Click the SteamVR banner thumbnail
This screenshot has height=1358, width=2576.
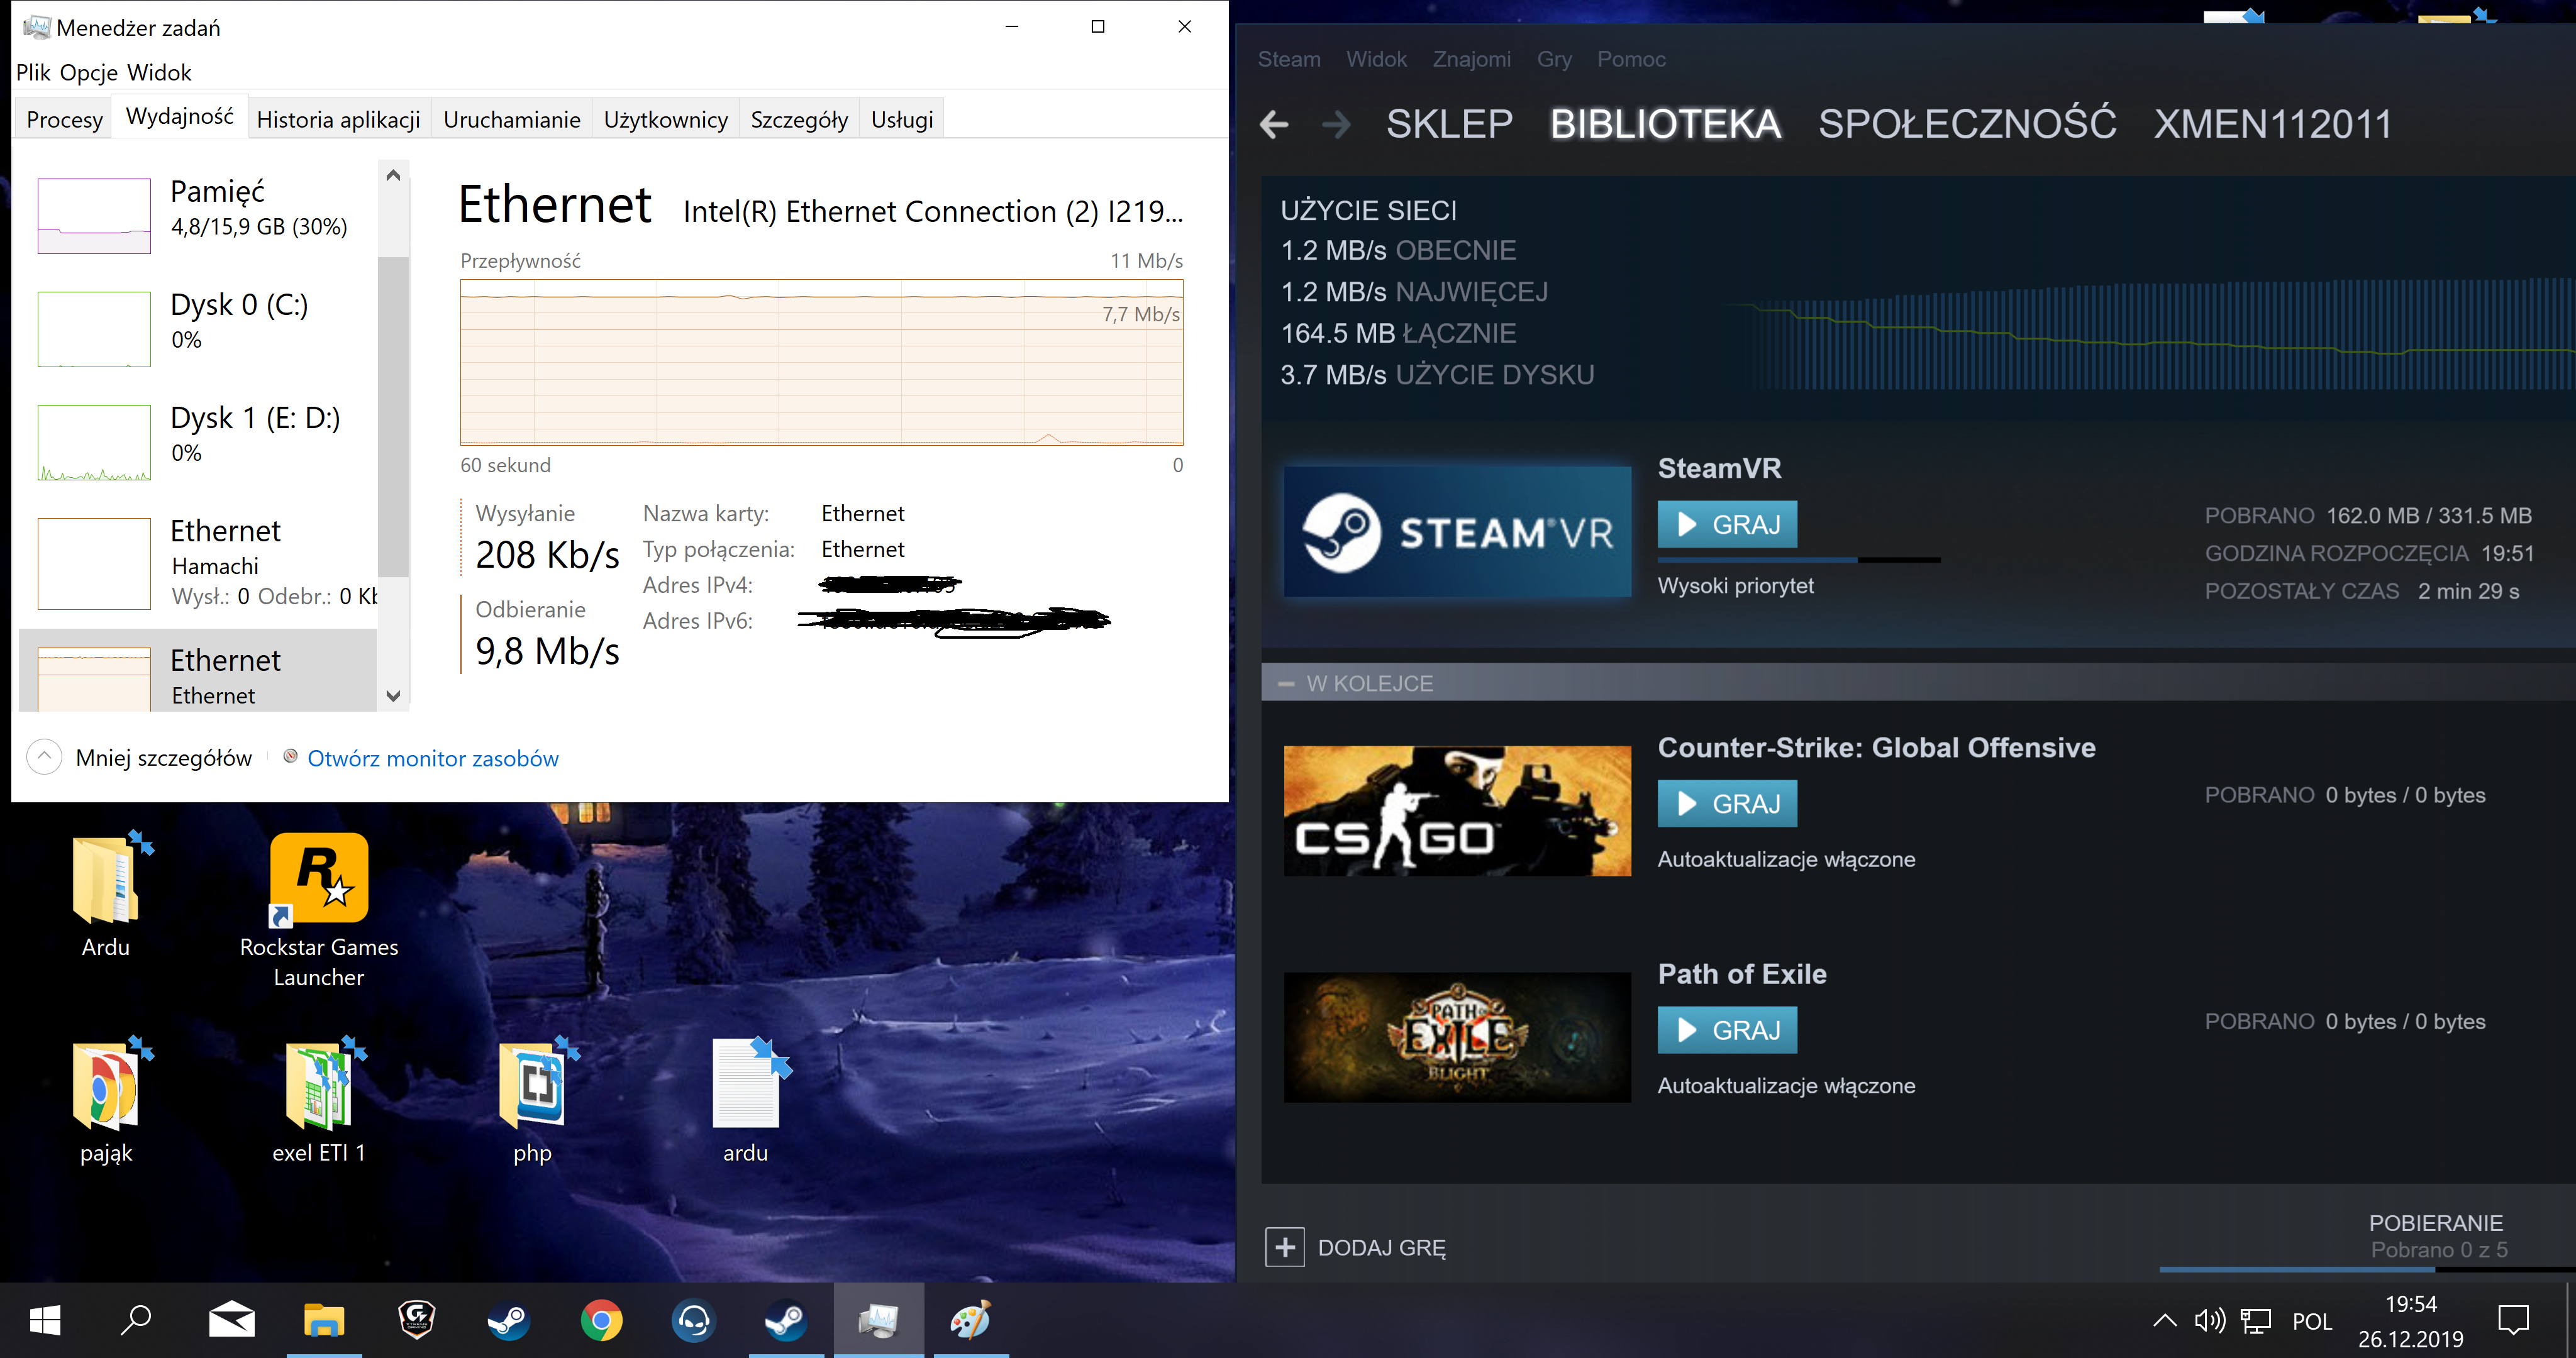point(1457,531)
